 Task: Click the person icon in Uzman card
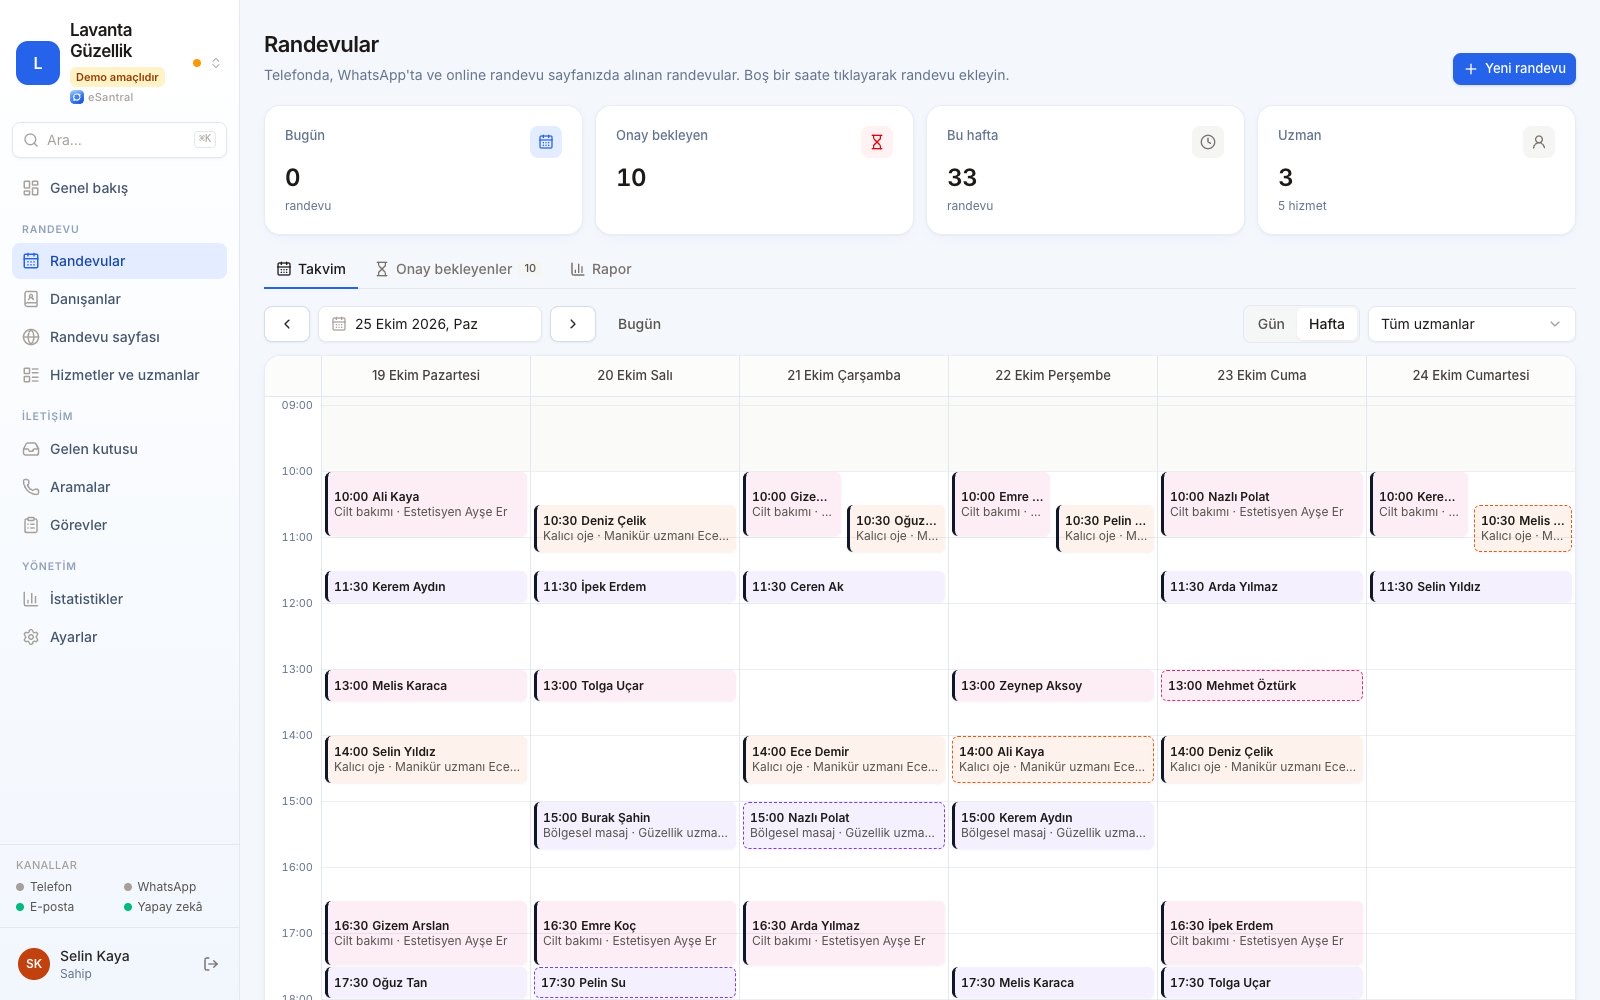[1539, 142]
